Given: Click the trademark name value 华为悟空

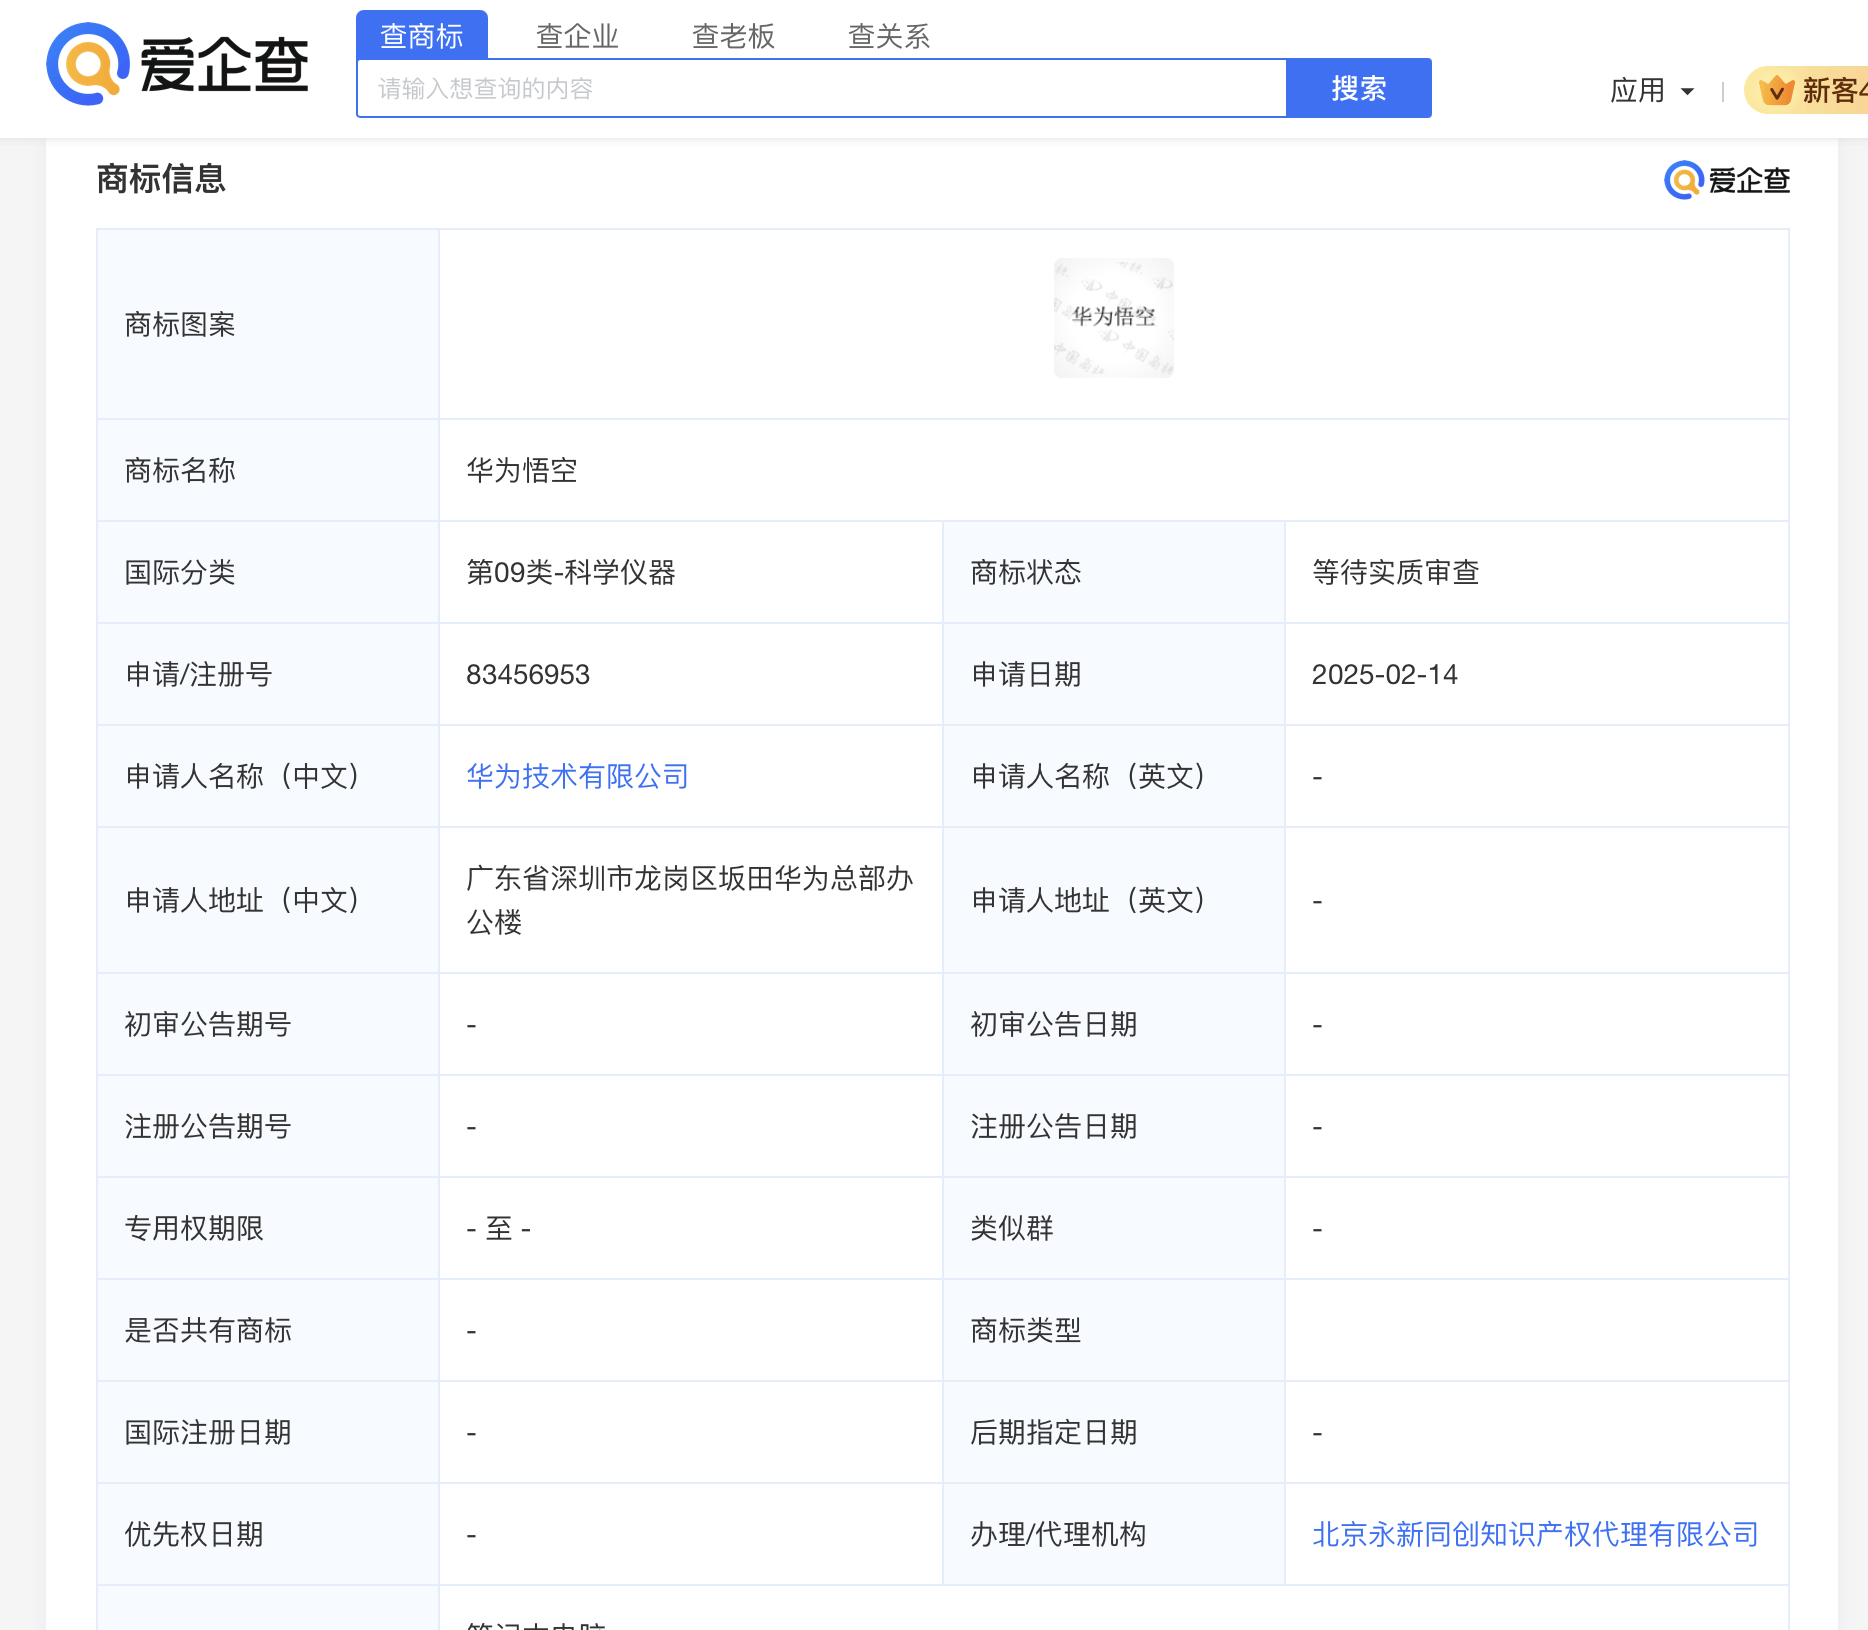Looking at the screenshot, I should tap(521, 470).
